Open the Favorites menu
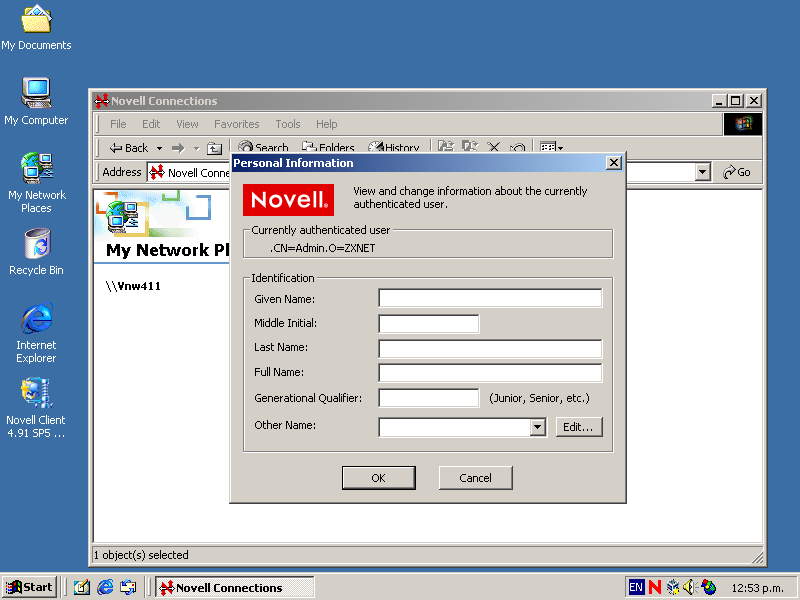This screenshot has height=600, width=800. click(x=236, y=124)
